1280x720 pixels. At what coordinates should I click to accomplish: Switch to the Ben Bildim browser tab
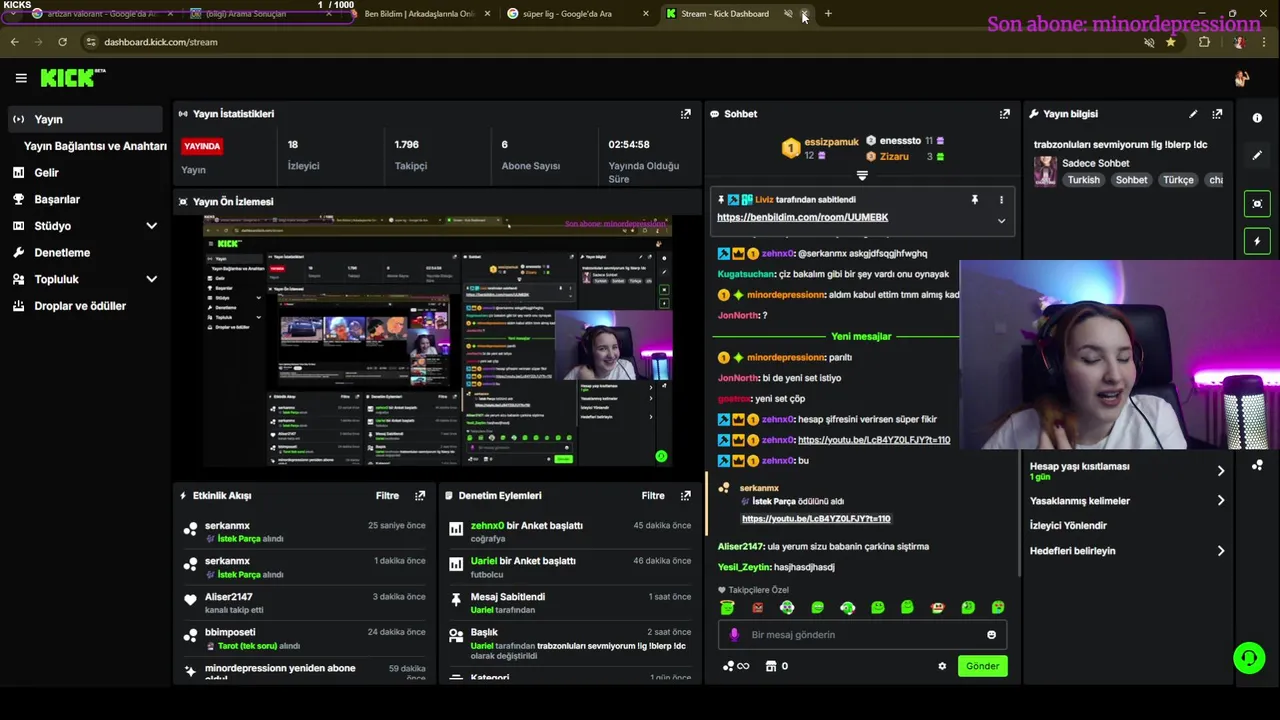pyautogui.click(x=420, y=14)
